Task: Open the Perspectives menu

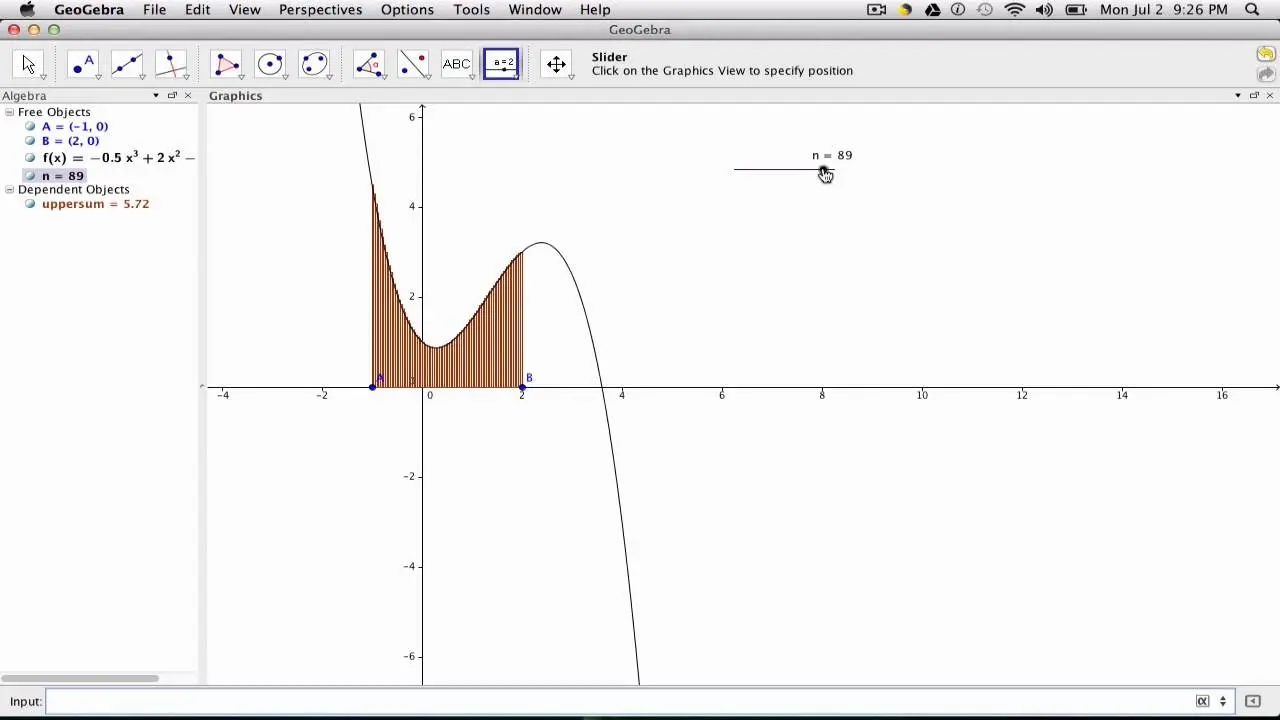Action: tap(320, 10)
